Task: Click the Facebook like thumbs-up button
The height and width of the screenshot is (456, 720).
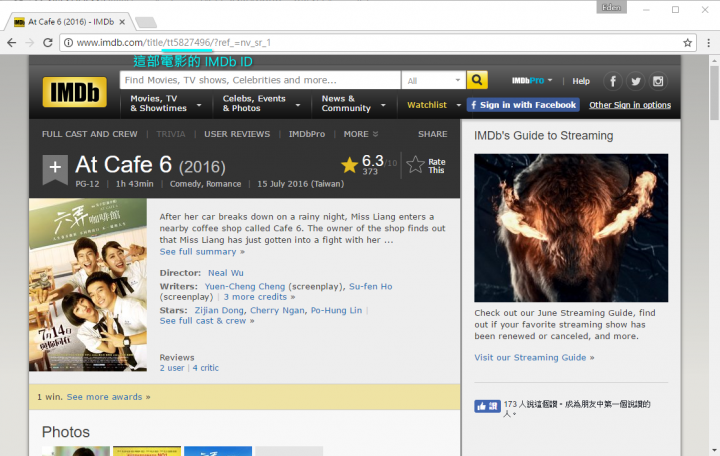Action: coord(487,406)
